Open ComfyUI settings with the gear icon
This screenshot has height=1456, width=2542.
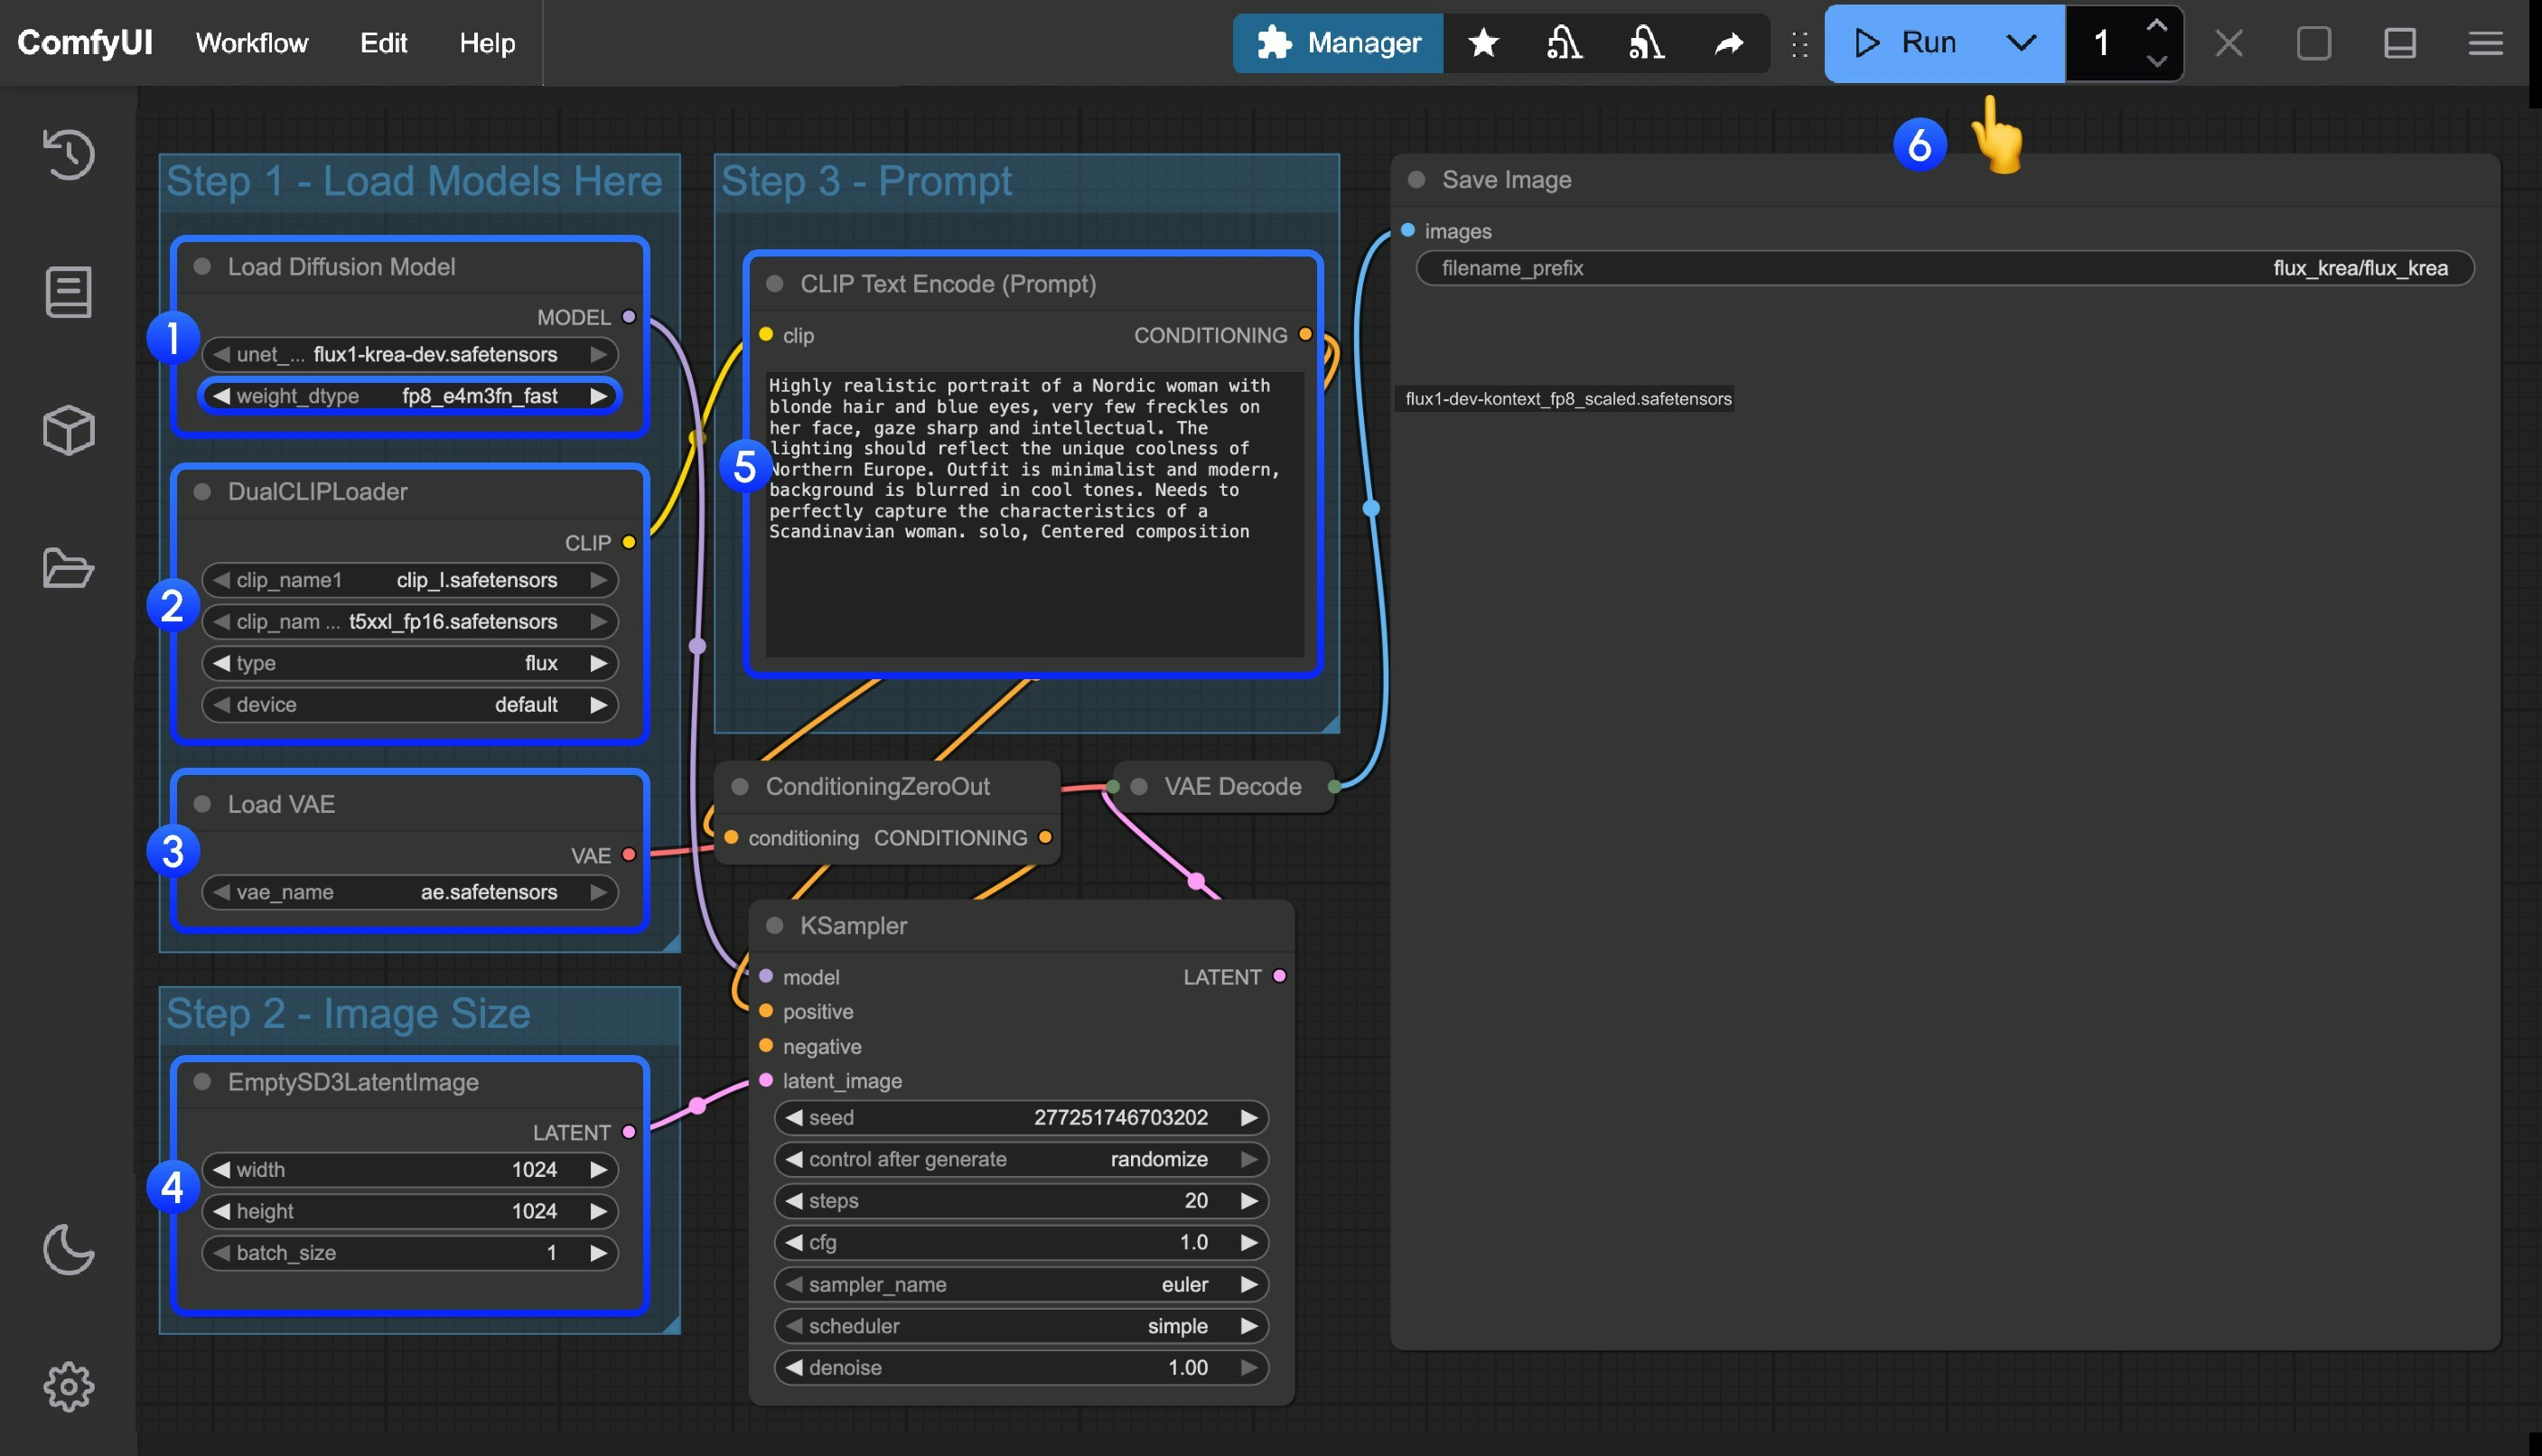[x=68, y=1387]
